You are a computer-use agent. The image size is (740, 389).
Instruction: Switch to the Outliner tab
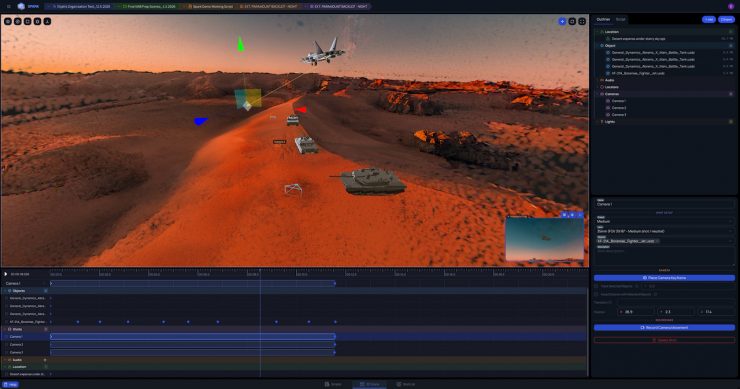[603, 19]
